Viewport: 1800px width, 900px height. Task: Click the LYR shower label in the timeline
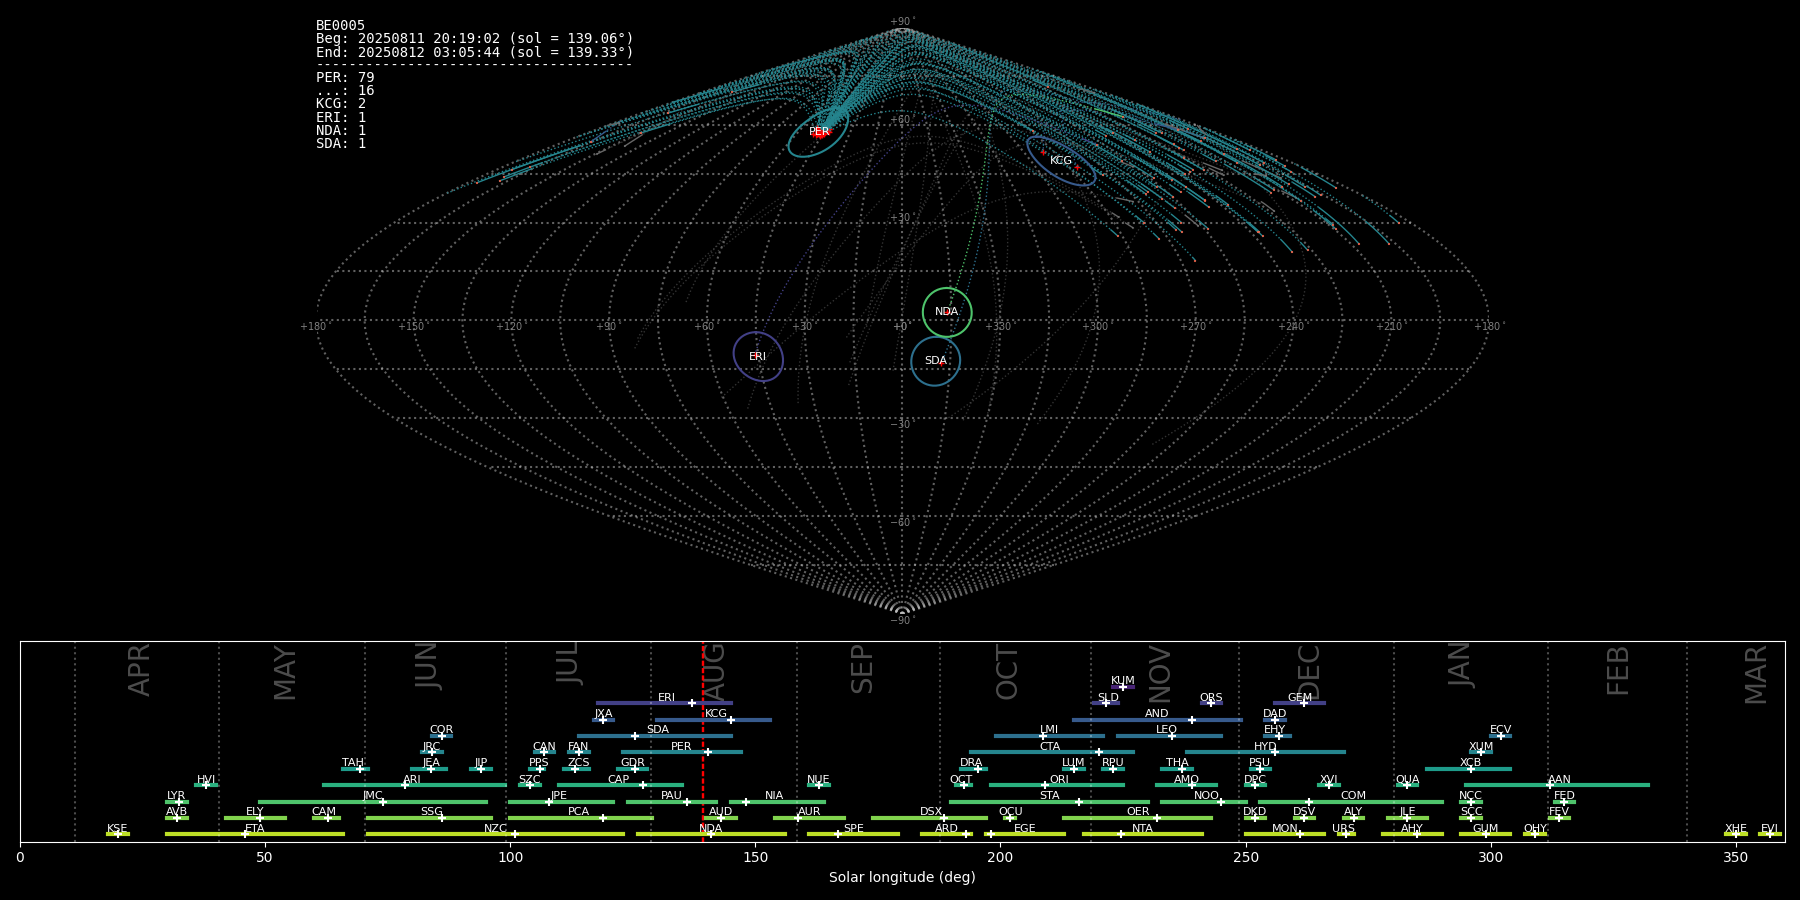(x=176, y=796)
